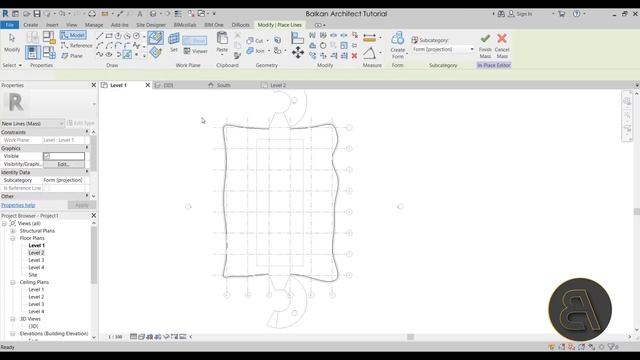This screenshot has height=360, width=640.
Task: Open the Site floor plan
Action: pyautogui.click(x=33, y=275)
